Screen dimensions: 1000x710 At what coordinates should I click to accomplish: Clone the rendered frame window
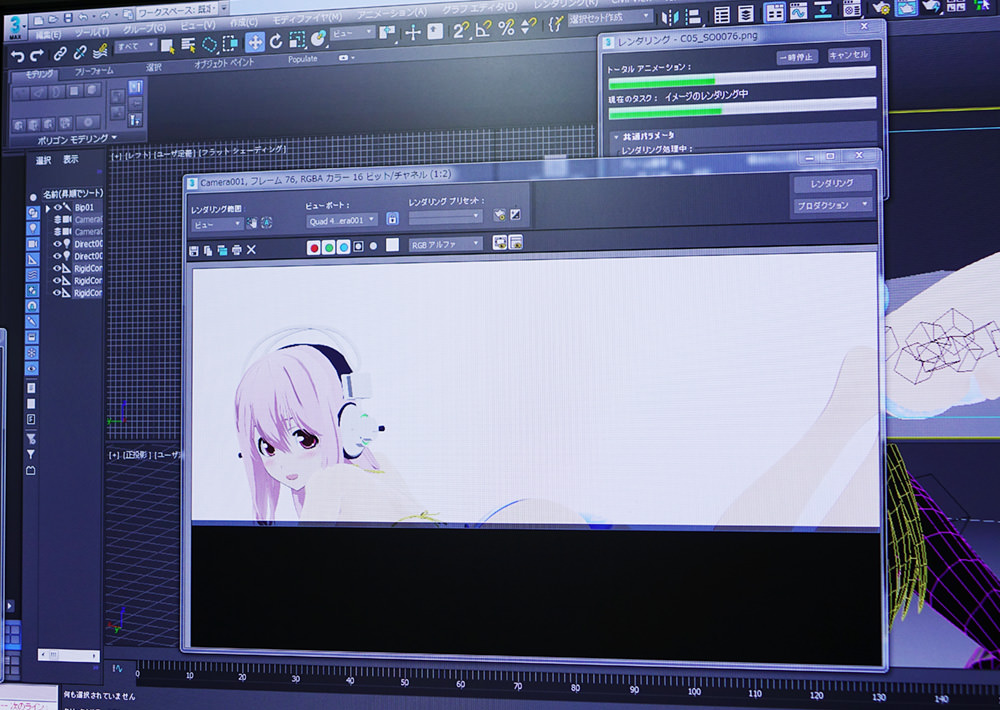click(x=222, y=250)
